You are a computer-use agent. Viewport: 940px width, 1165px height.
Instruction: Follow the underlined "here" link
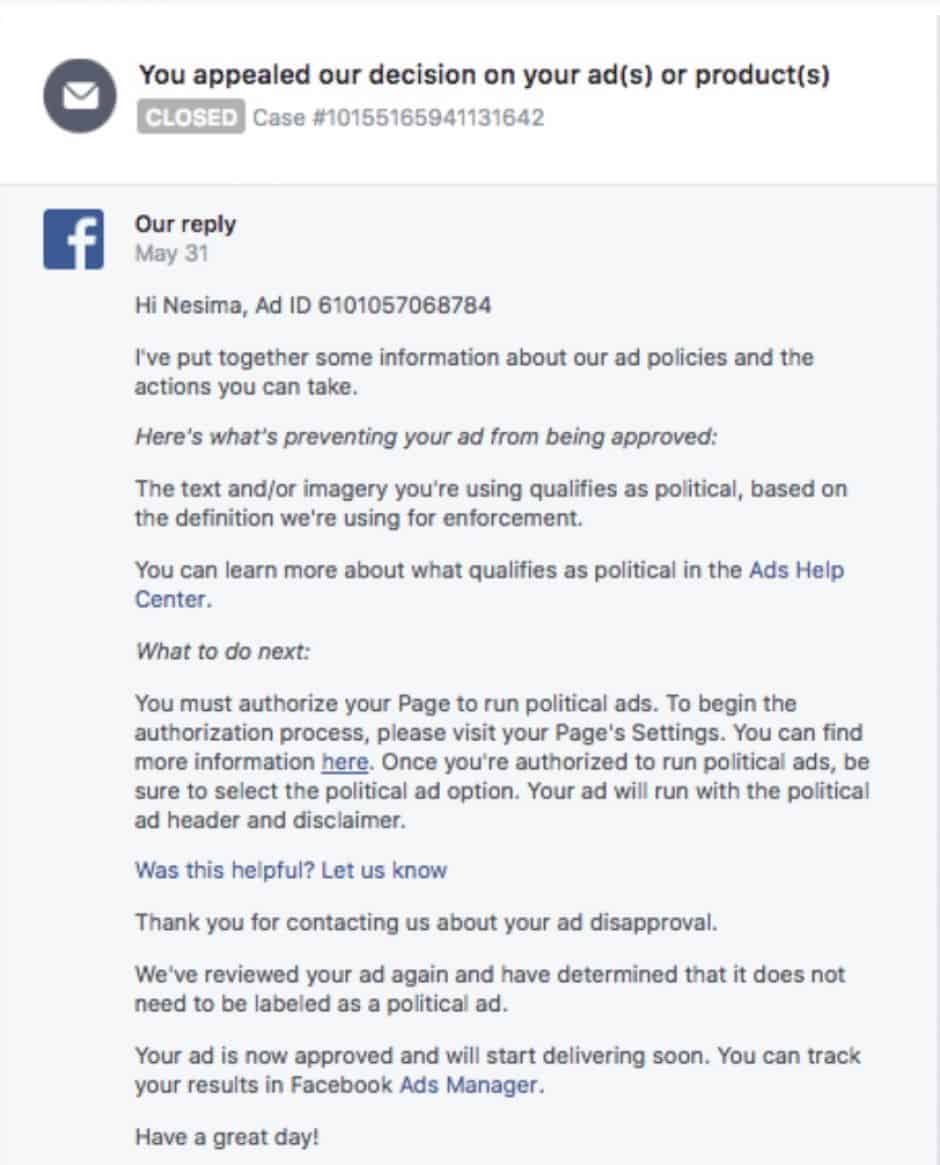click(345, 762)
